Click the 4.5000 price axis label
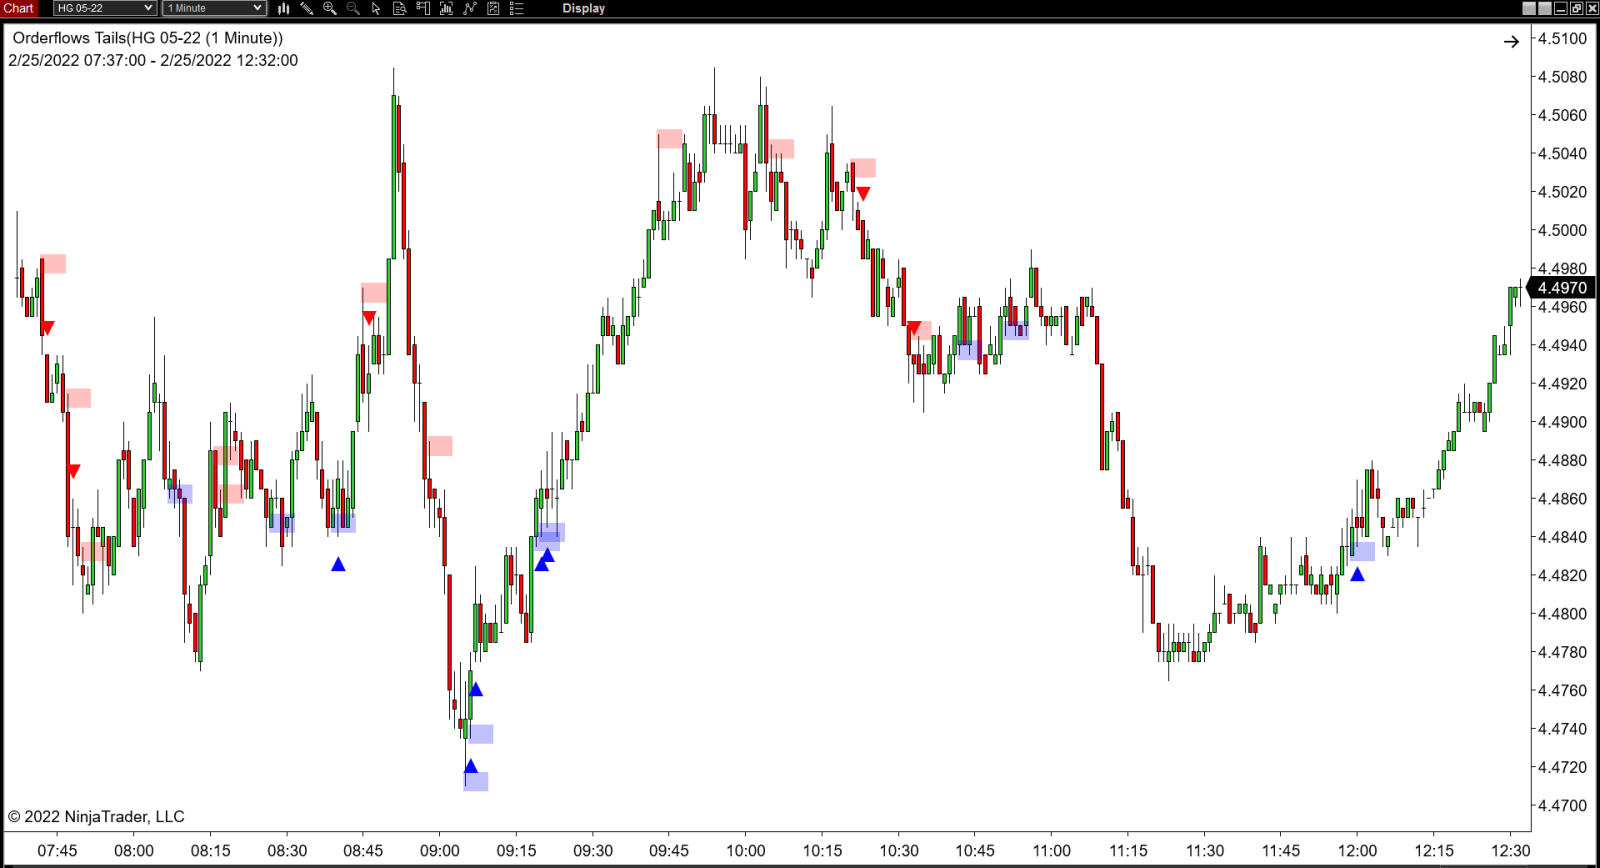Viewport: 1600px width, 868px height. (1562, 230)
